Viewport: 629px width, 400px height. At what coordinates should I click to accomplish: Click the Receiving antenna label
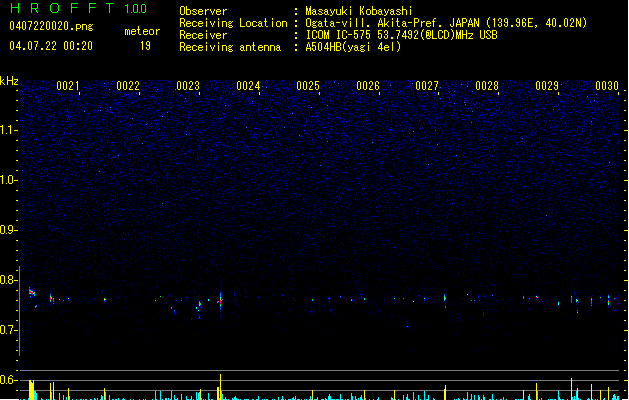tap(230, 47)
